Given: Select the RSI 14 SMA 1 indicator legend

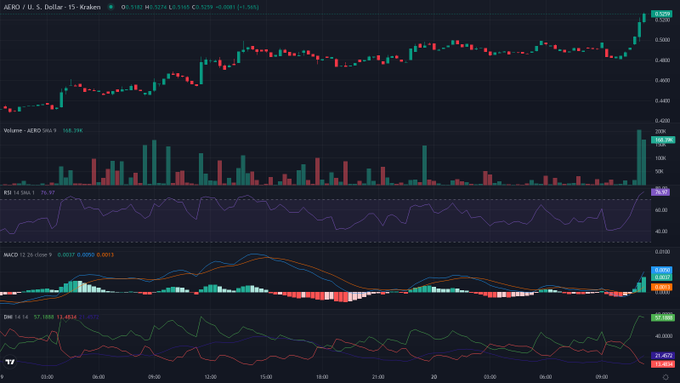Looking at the screenshot, I should [x=19, y=193].
